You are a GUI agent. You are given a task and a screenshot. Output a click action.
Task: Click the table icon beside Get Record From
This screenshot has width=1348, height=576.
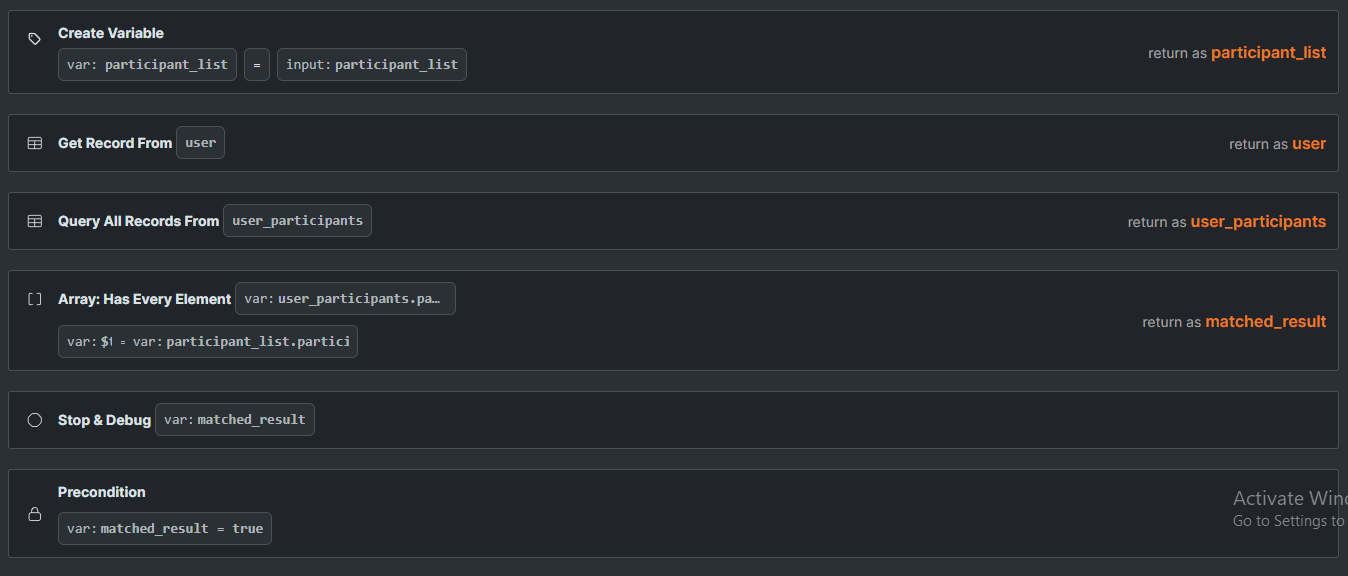[x=35, y=143]
